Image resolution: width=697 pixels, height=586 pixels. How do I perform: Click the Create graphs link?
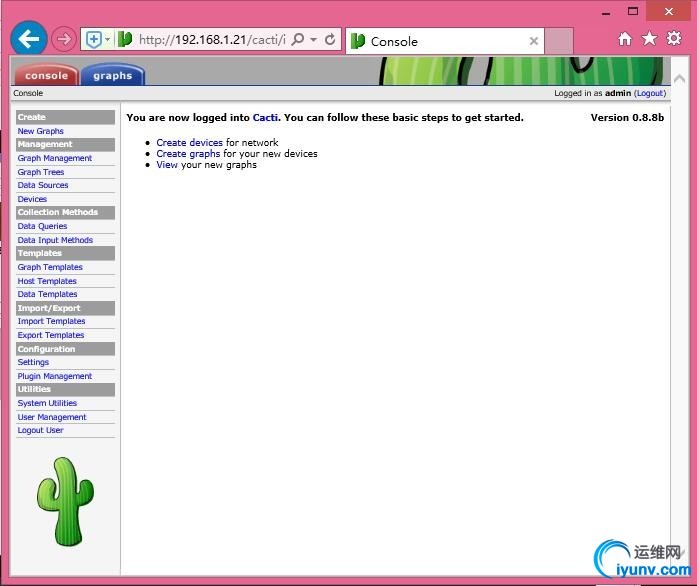[x=188, y=153]
